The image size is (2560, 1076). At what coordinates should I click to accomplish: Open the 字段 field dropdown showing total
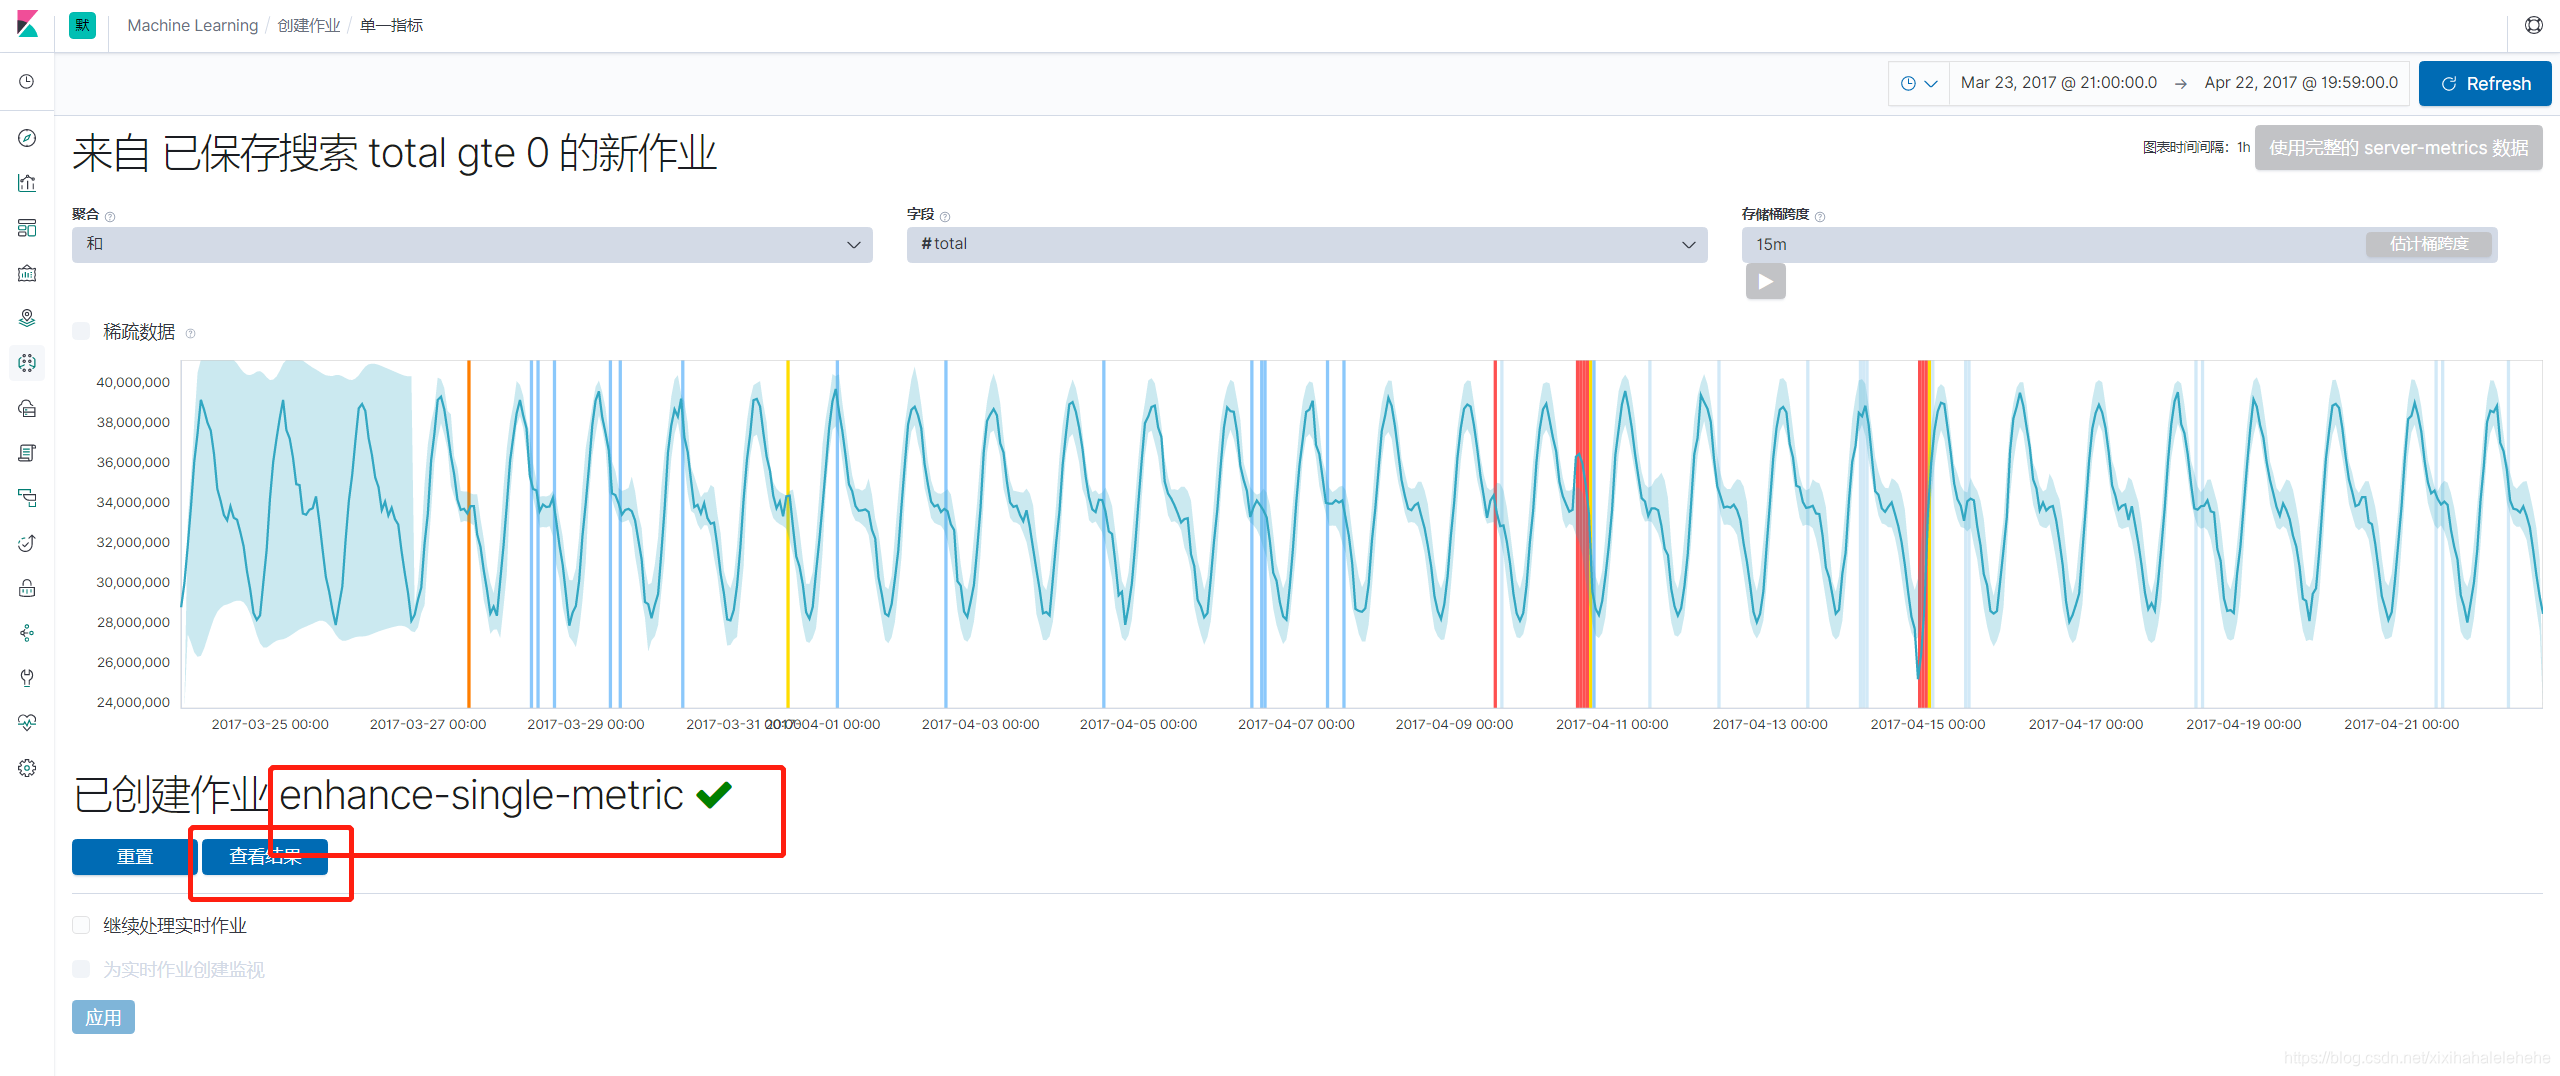click(x=1307, y=244)
